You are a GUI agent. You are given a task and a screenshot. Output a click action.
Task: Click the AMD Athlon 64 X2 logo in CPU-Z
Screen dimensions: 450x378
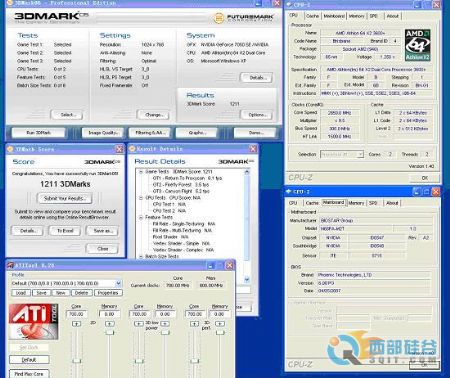(417, 45)
